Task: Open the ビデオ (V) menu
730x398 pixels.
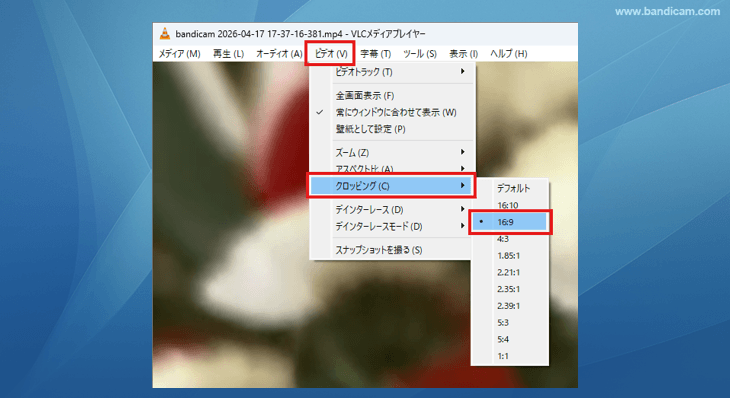Action: [331, 54]
